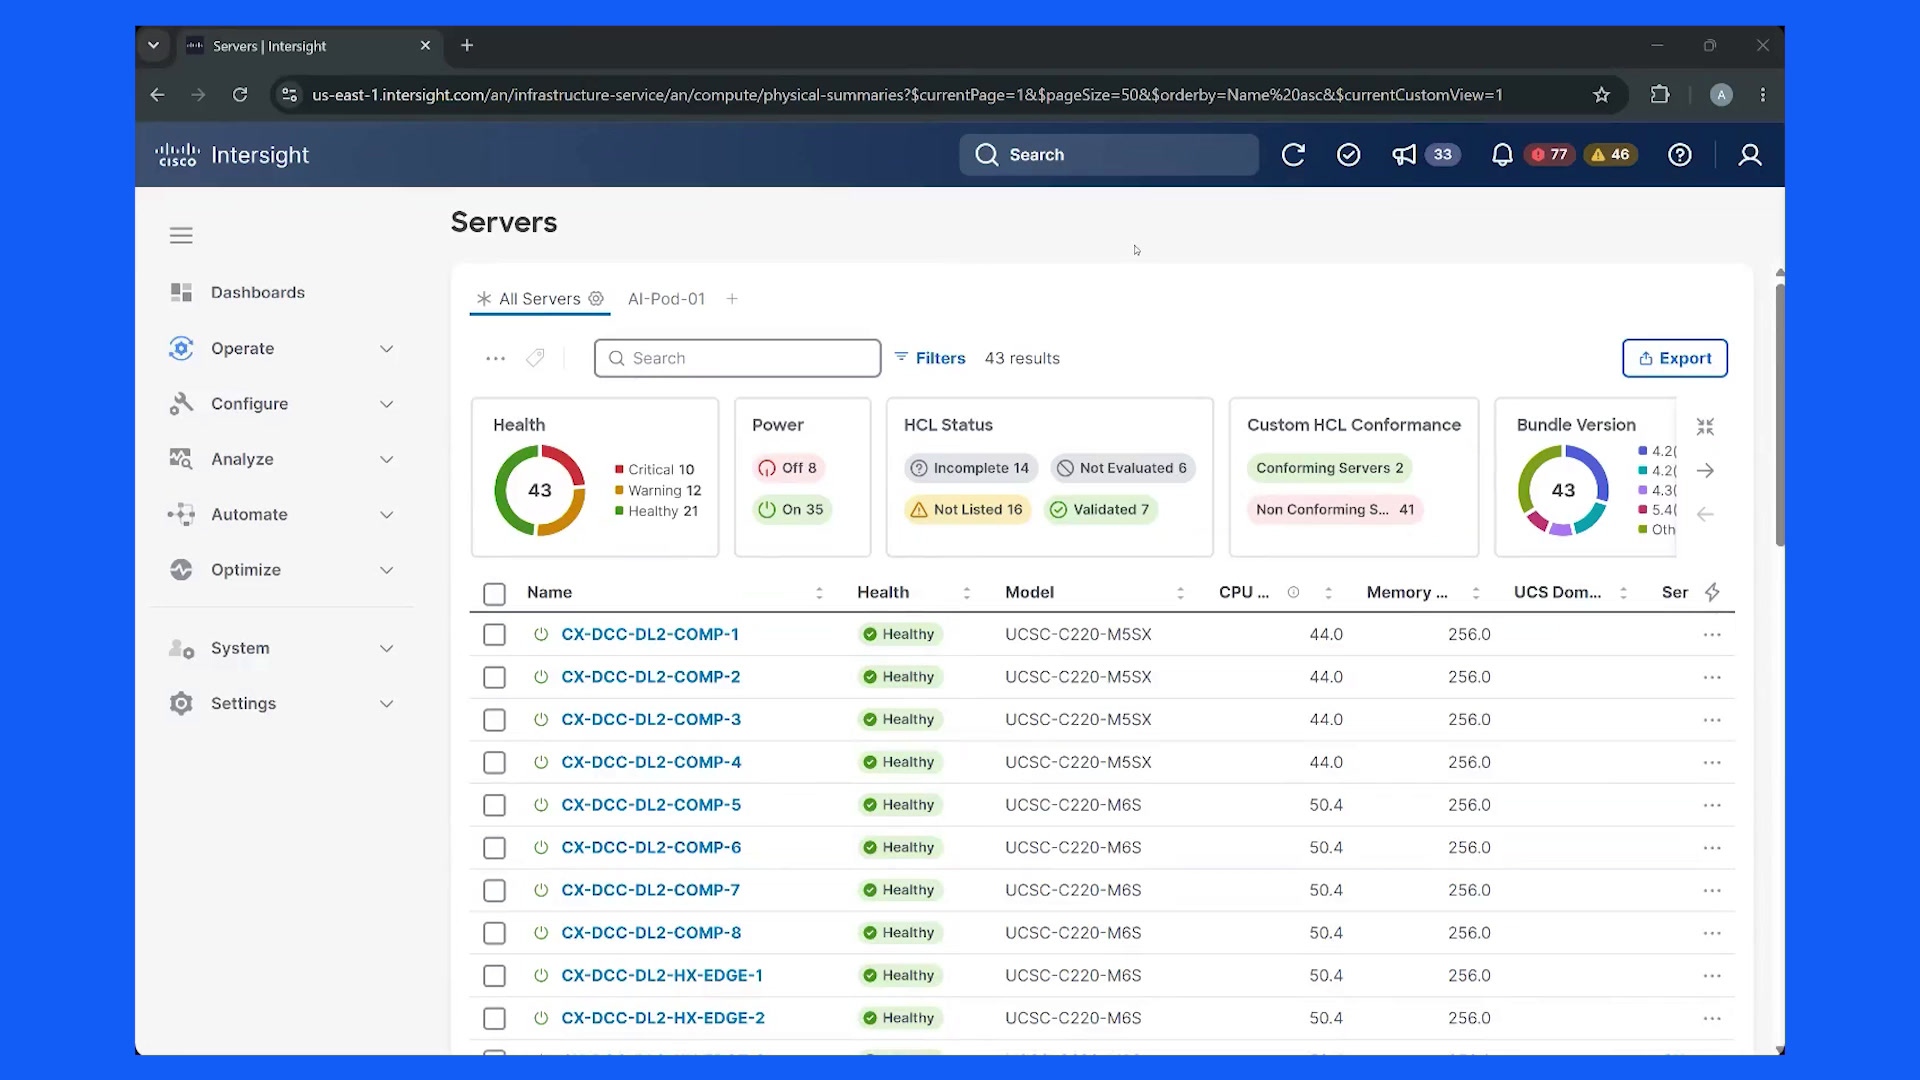Go to next widgets with right arrow

pos(1705,471)
